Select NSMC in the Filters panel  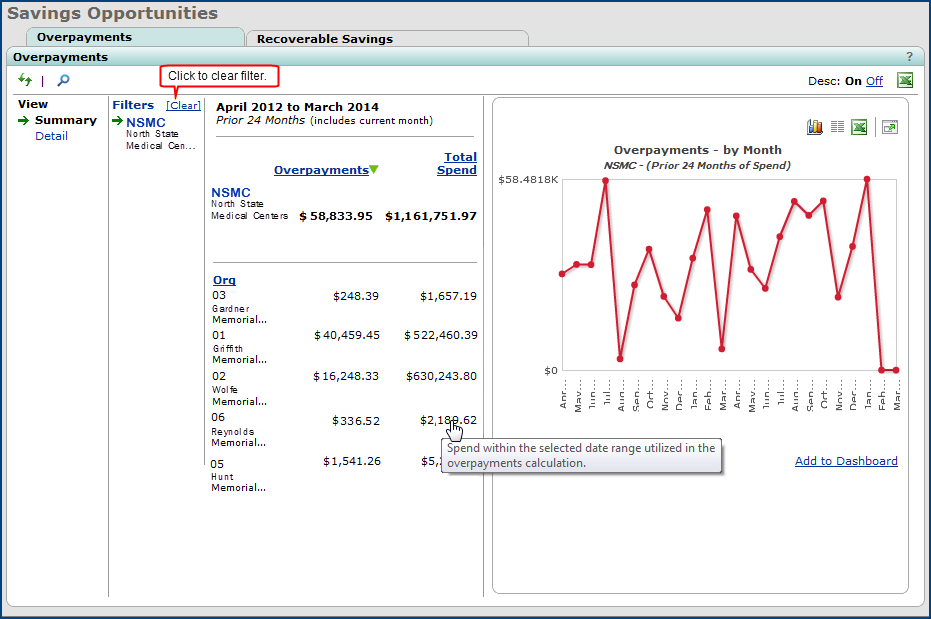[145, 122]
